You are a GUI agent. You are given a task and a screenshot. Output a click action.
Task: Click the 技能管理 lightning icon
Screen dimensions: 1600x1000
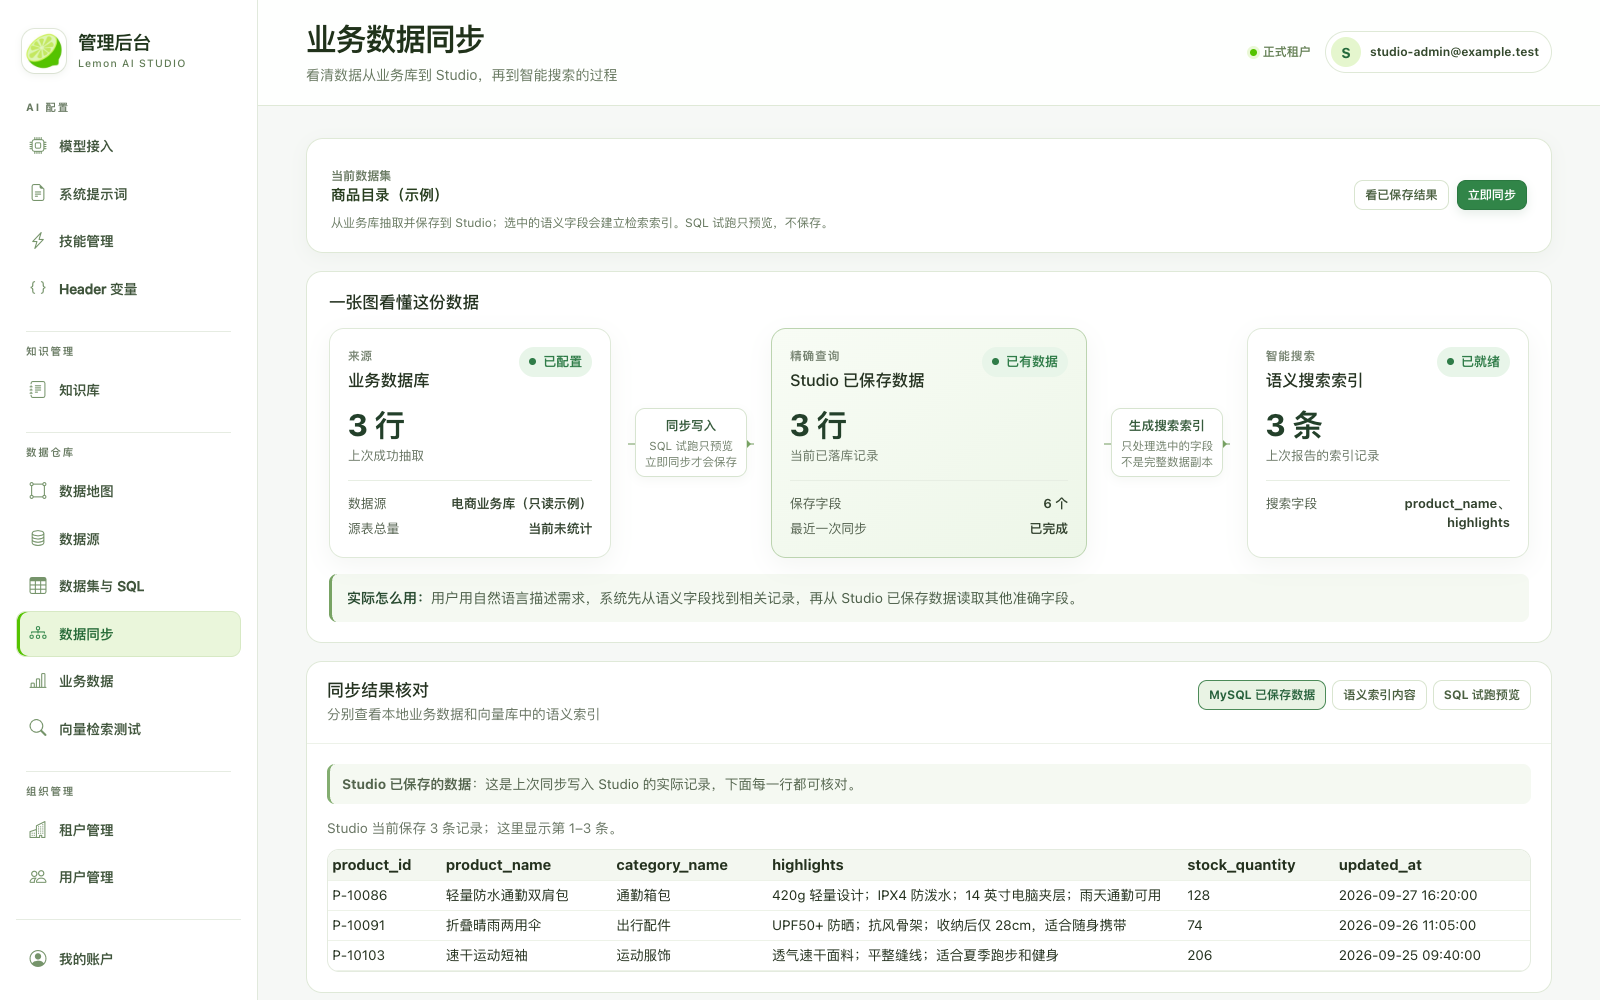[38, 240]
